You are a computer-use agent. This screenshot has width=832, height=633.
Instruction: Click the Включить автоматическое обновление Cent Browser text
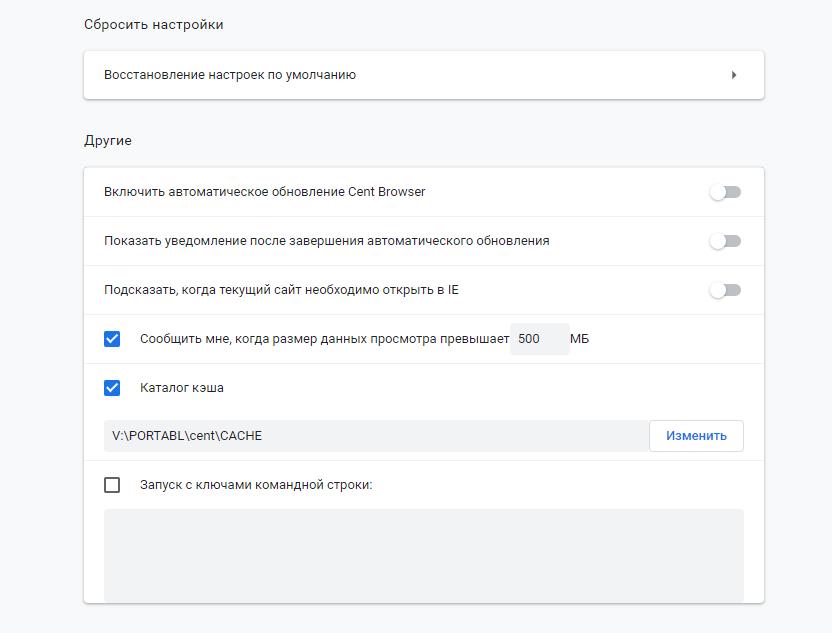coord(265,192)
